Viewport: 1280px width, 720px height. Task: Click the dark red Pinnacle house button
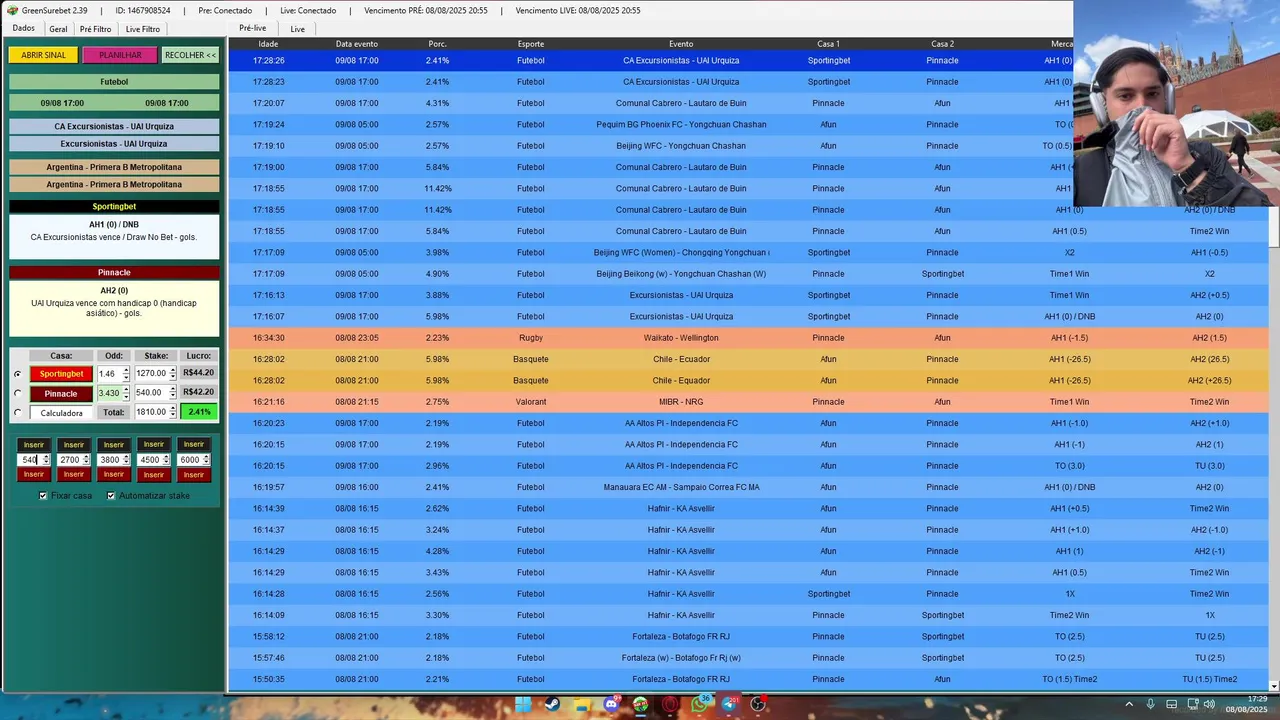61,393
